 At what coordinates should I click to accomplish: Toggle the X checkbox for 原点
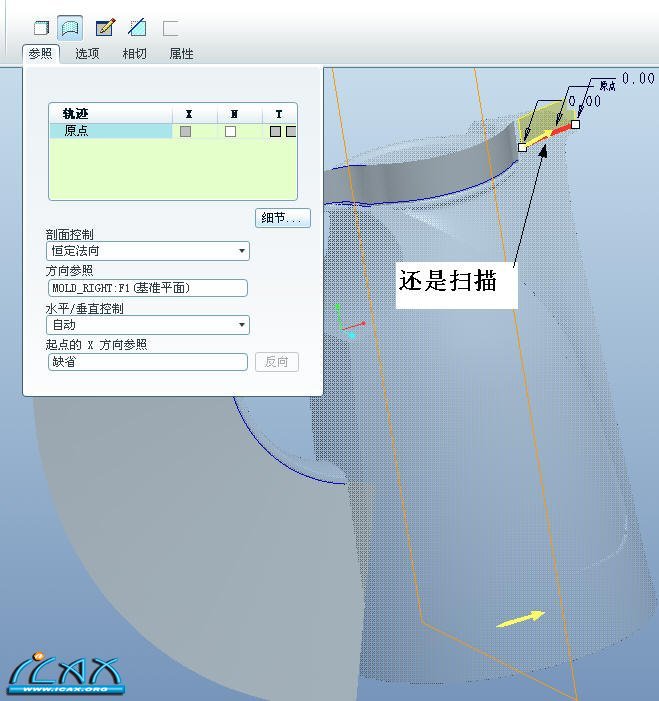tap(185, 131)
